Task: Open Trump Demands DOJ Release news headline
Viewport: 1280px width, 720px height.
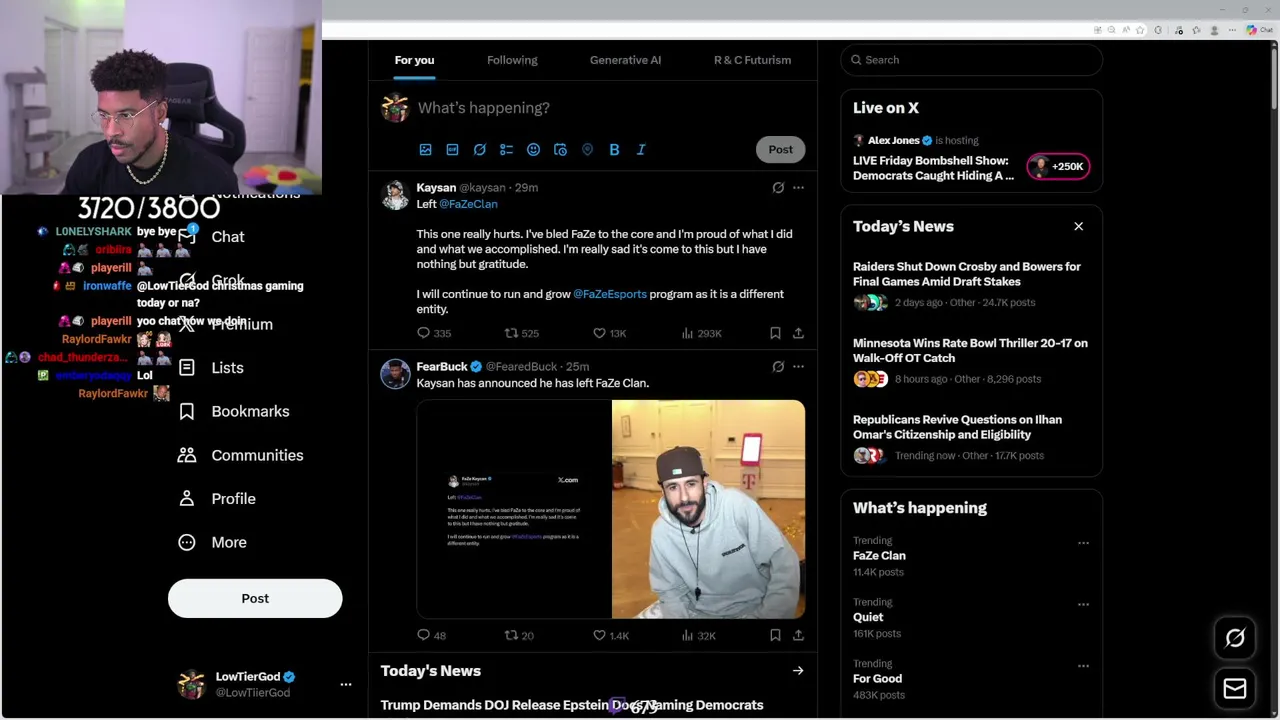Action: [x=572, y=705]
